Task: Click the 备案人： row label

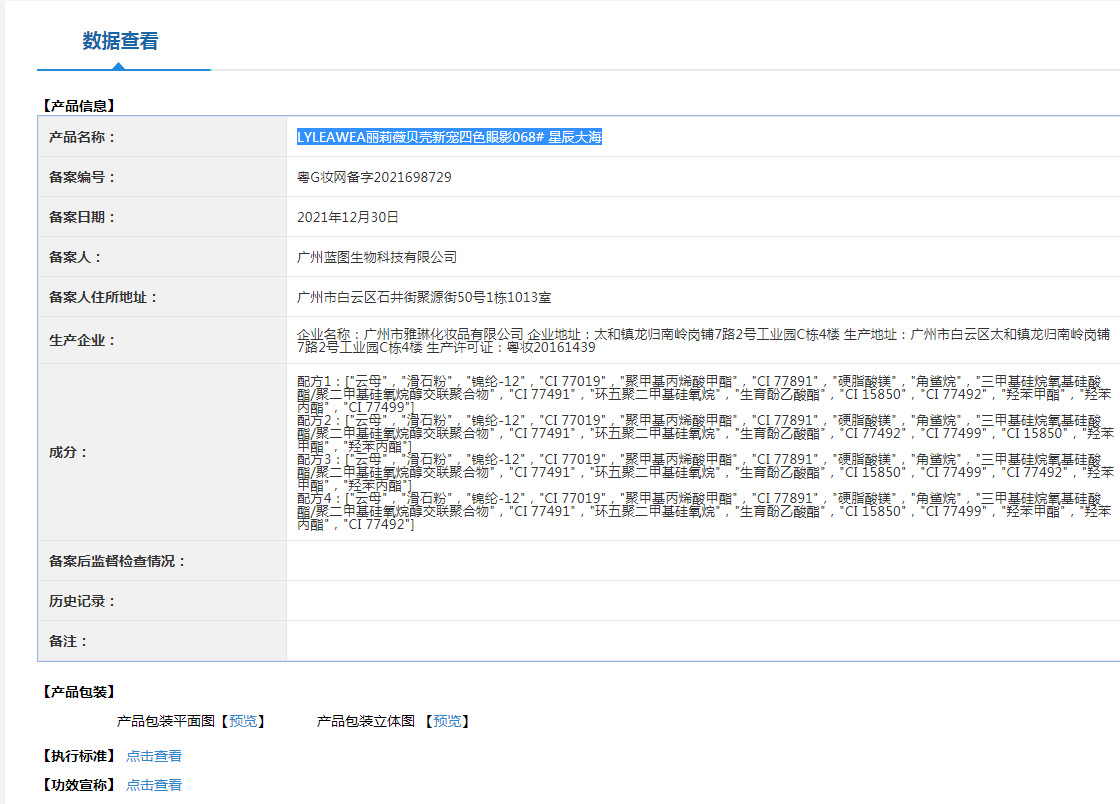Action: coord(75,257)
